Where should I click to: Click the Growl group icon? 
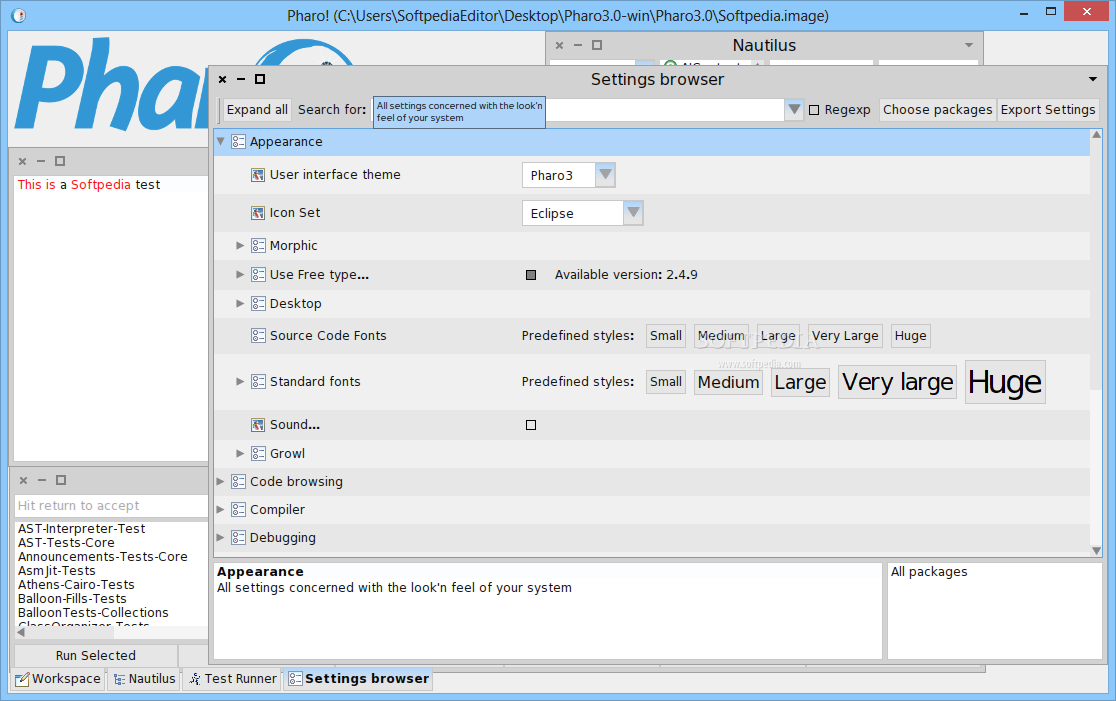(258, 453)
